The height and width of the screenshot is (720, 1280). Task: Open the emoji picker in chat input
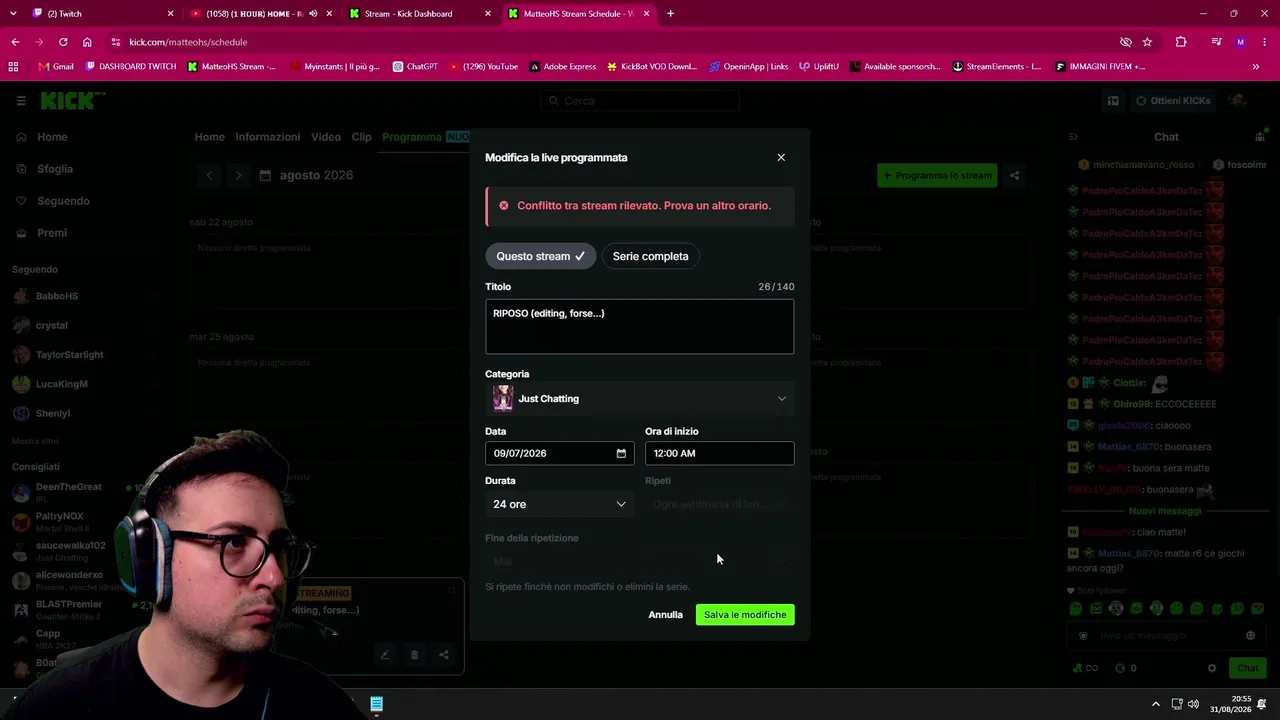point(1250,636)
